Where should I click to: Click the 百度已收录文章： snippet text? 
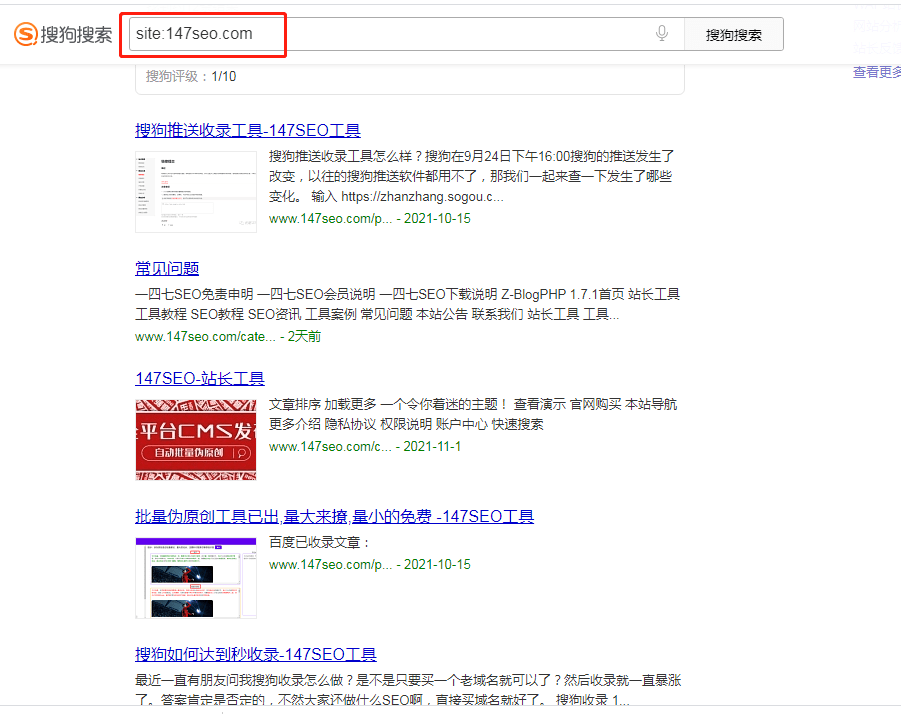[321, 542]
